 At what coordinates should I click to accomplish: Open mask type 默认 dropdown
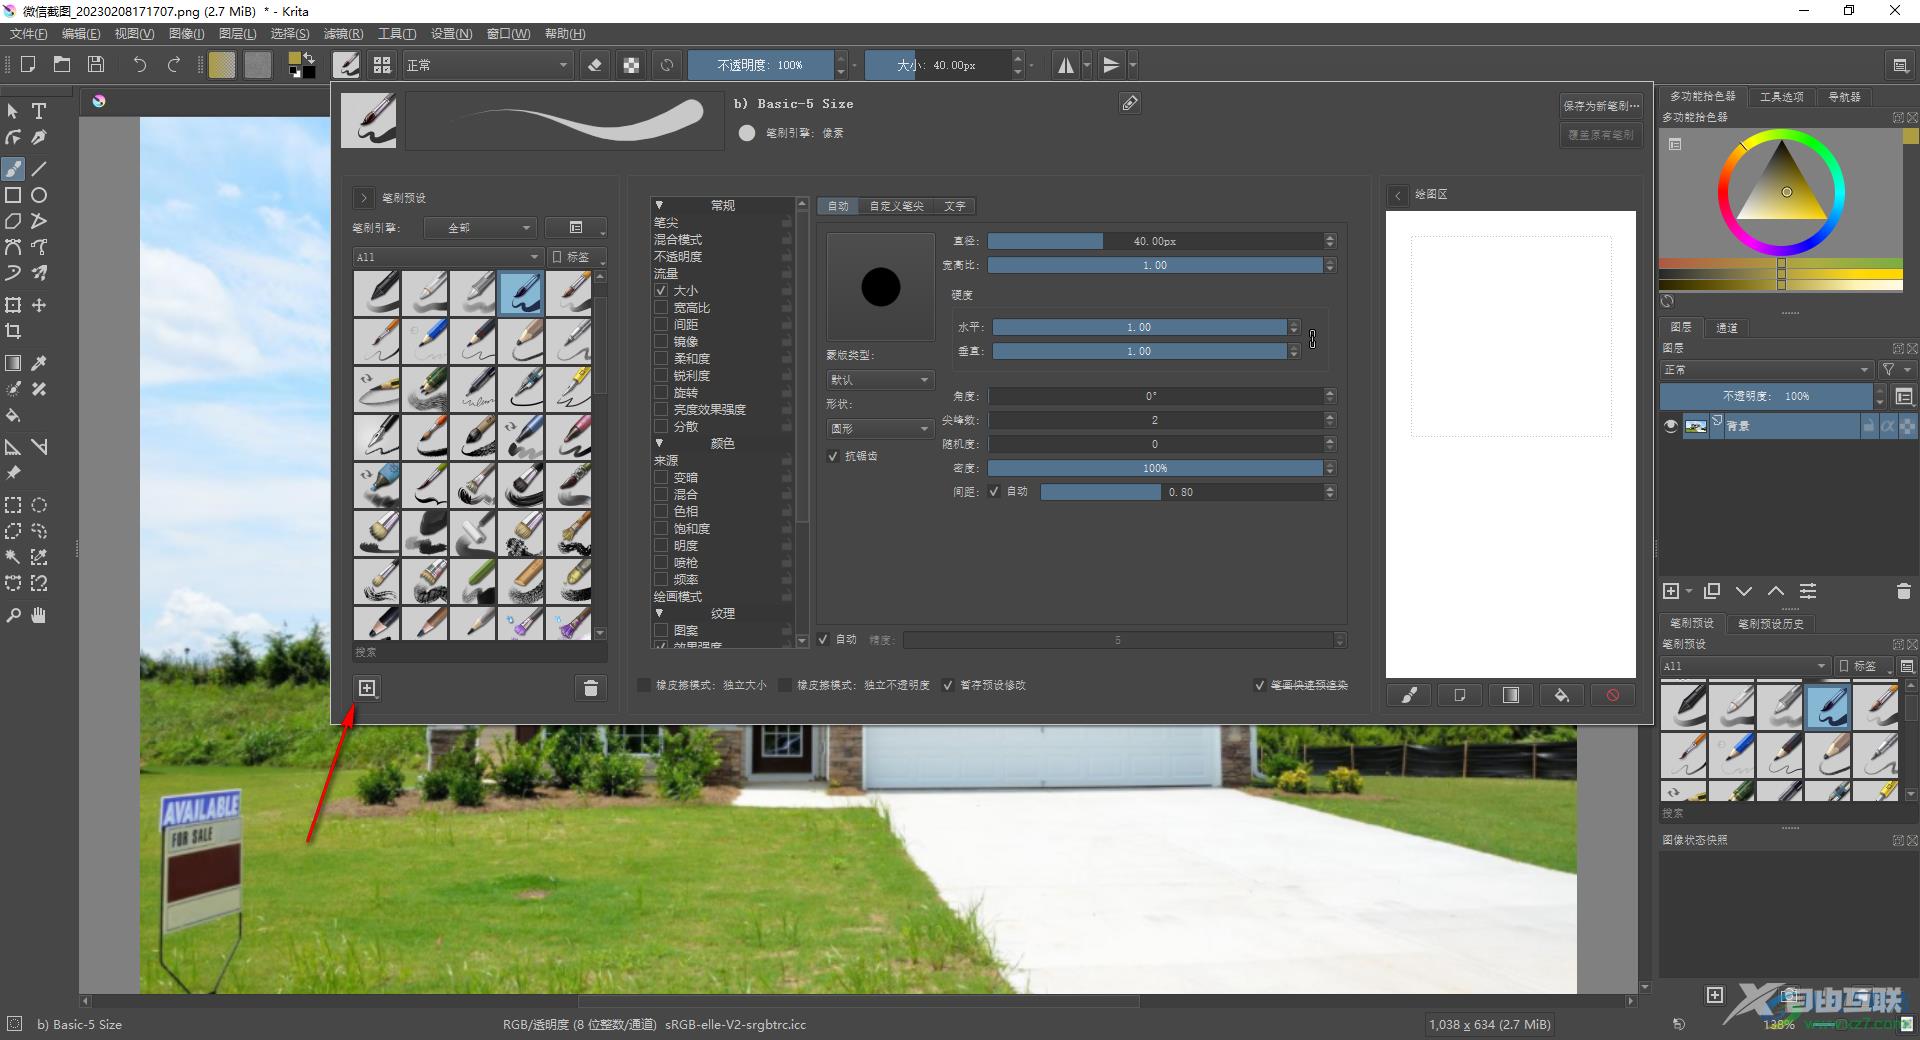[x=879, y=380]
